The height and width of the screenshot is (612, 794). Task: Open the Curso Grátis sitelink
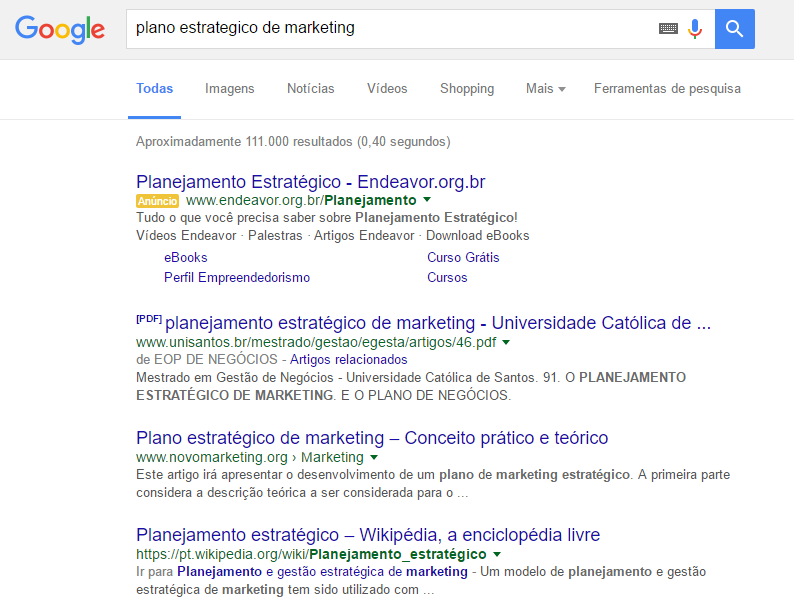pyautogui.click(x=463, y=257)
